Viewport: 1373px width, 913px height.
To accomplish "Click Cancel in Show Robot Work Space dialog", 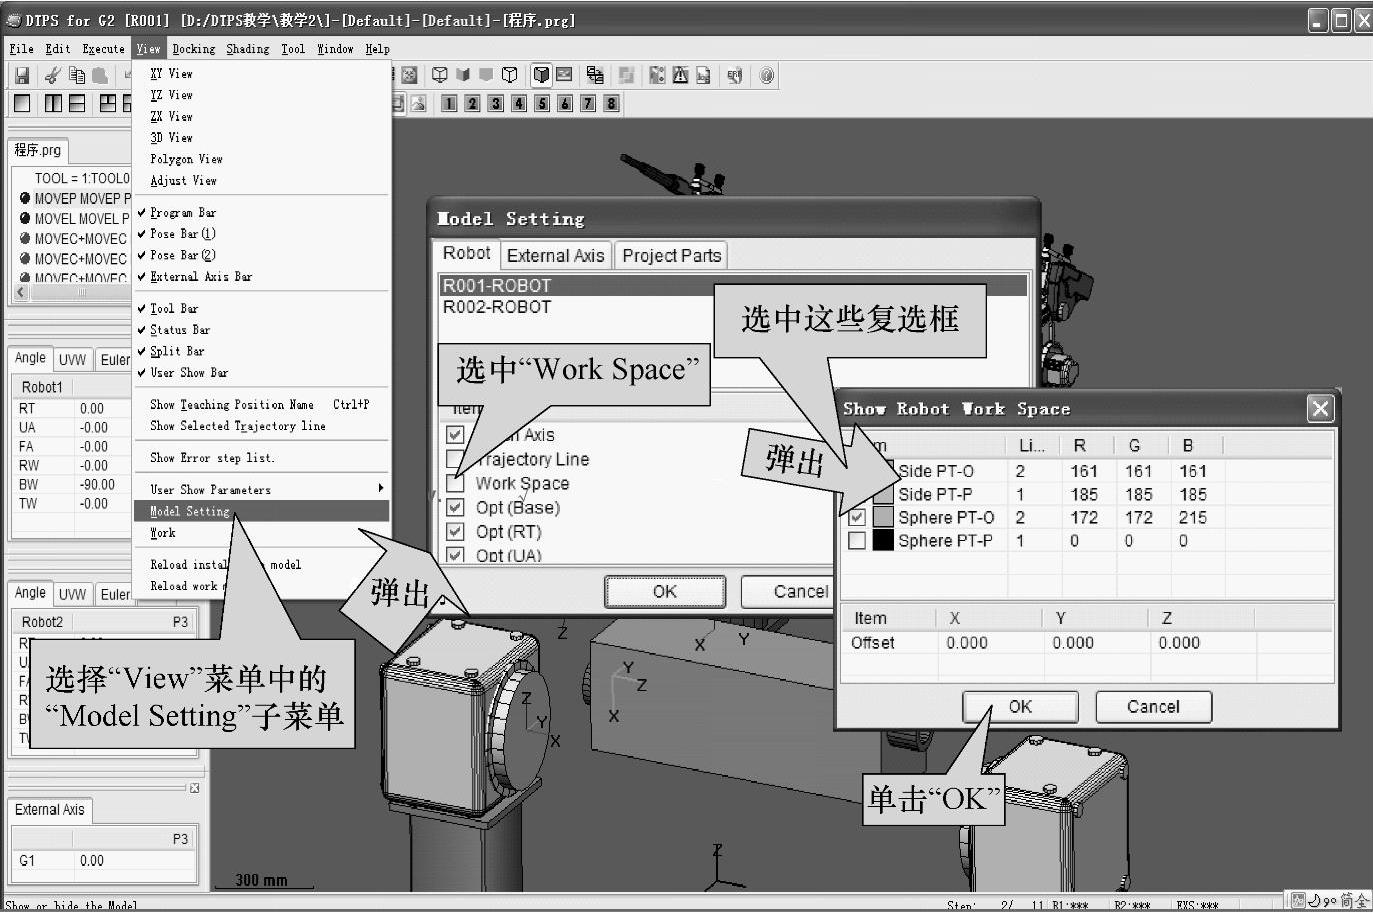I will (1153, 706).
